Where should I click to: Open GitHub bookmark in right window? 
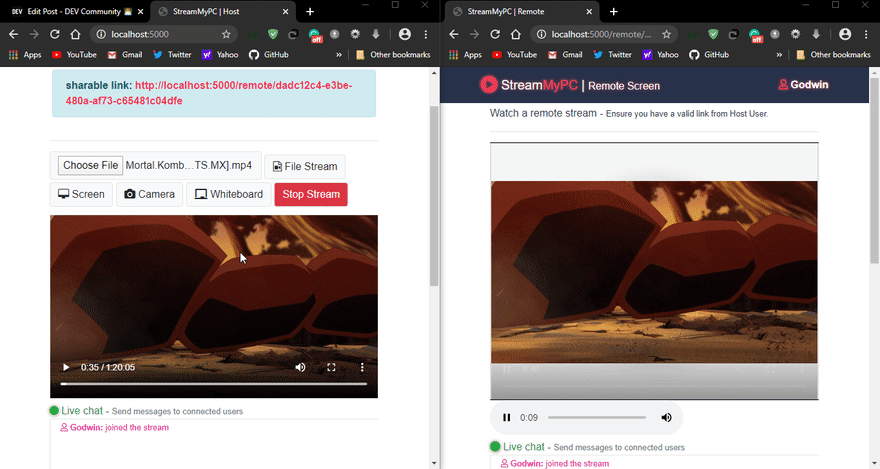[x=709, y=54]
